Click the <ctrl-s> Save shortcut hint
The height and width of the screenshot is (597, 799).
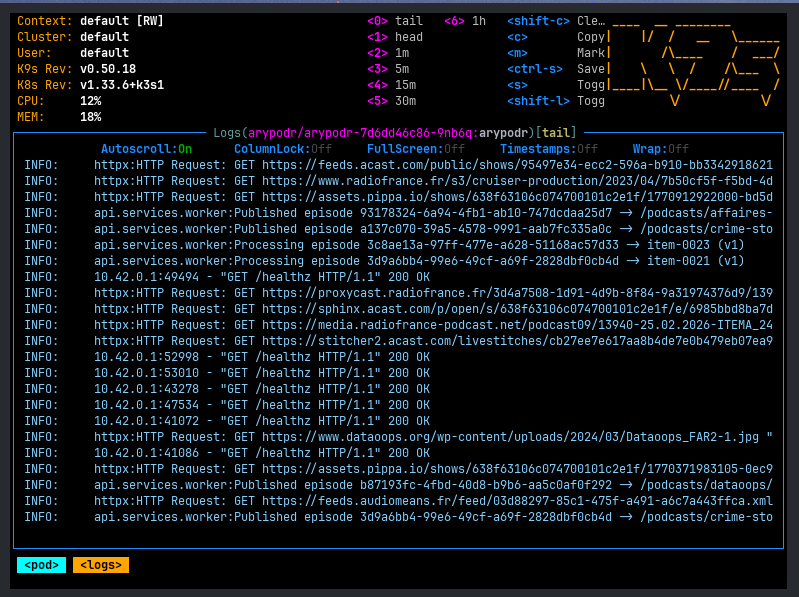tap(555, 69)
